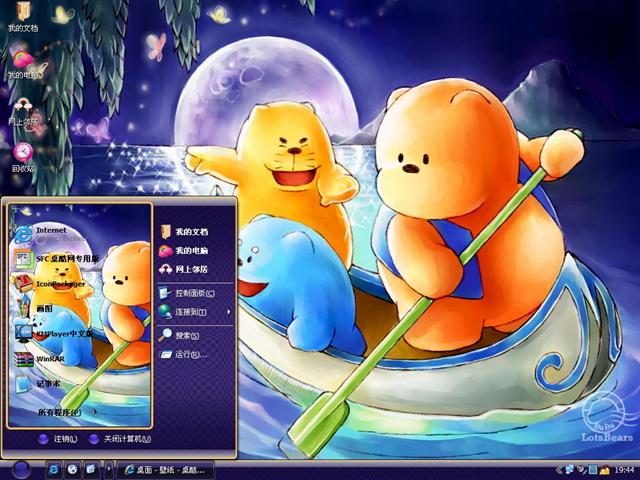Switch to 桌面 - 壁纸 - 桌酷... taskbar window
The height and width of the screenshot is (480, 640).
pos(166,470)
